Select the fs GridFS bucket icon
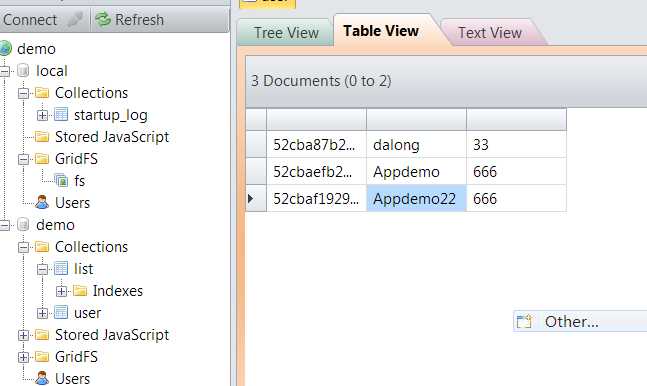This screenshot has width=647, height=386. (x=61, y=181)
